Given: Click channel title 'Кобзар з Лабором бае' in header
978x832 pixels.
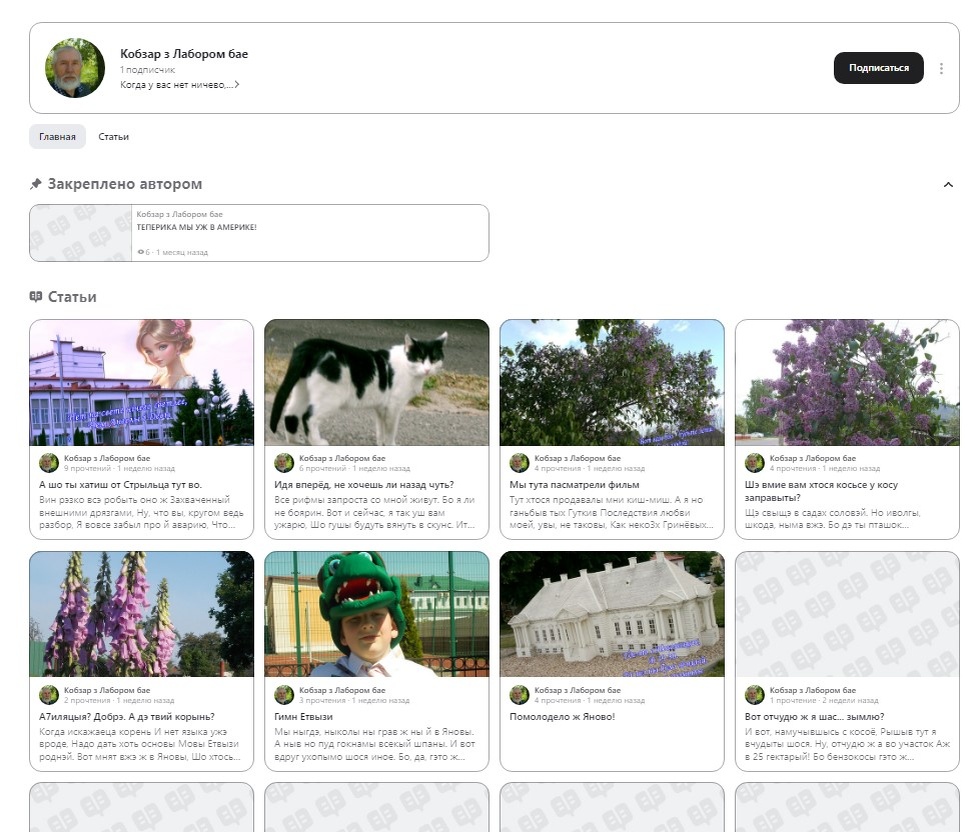Looking at the screenshot, I should (184, 54).
